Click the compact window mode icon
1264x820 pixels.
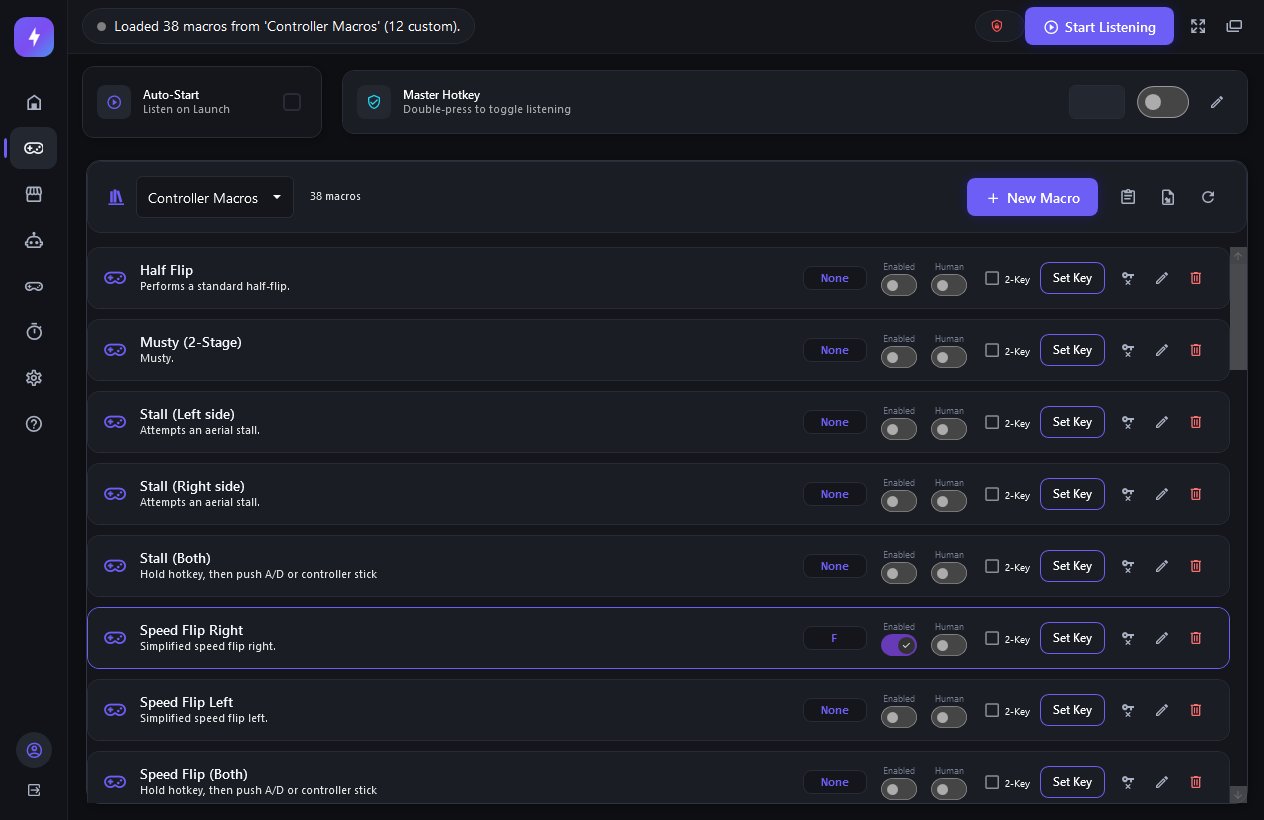coord(1234,27)
